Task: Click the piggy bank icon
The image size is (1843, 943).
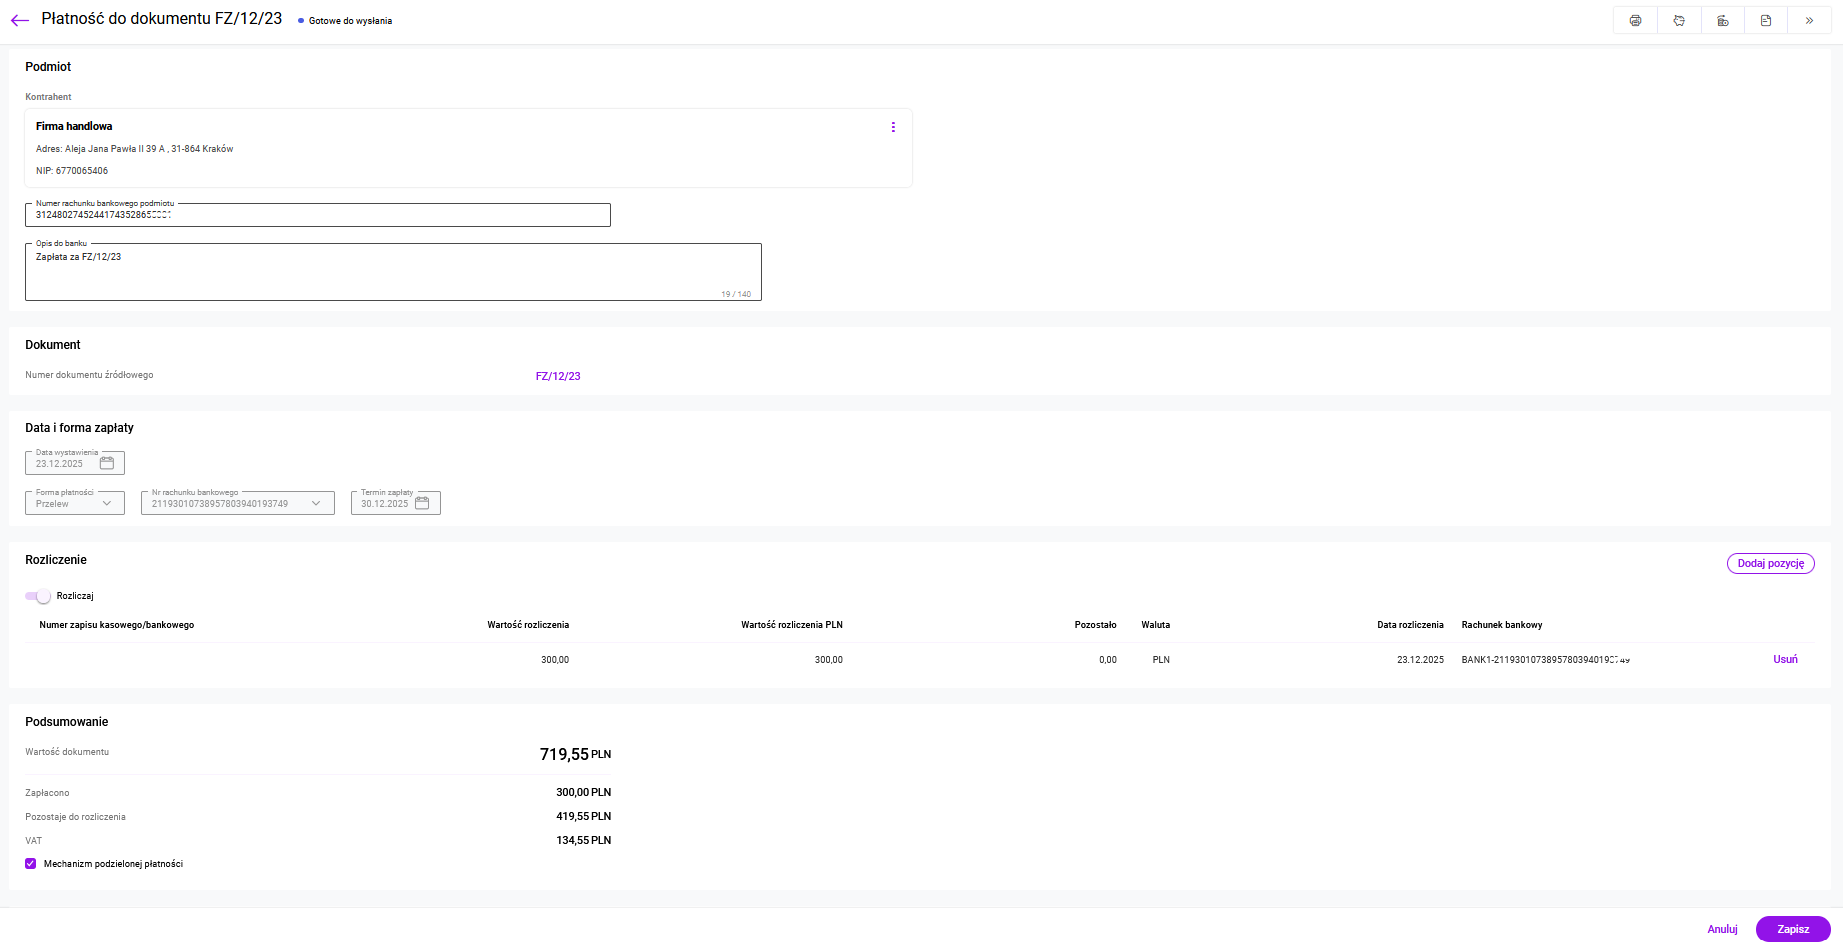Action: 1679,20
